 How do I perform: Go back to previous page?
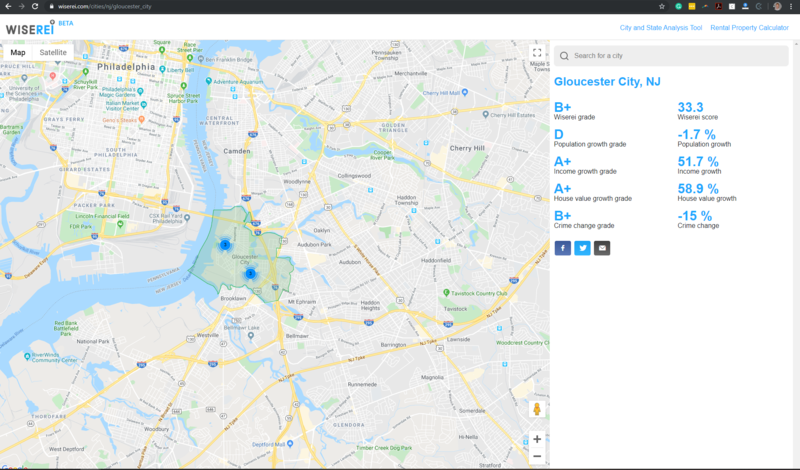(7, 6)
